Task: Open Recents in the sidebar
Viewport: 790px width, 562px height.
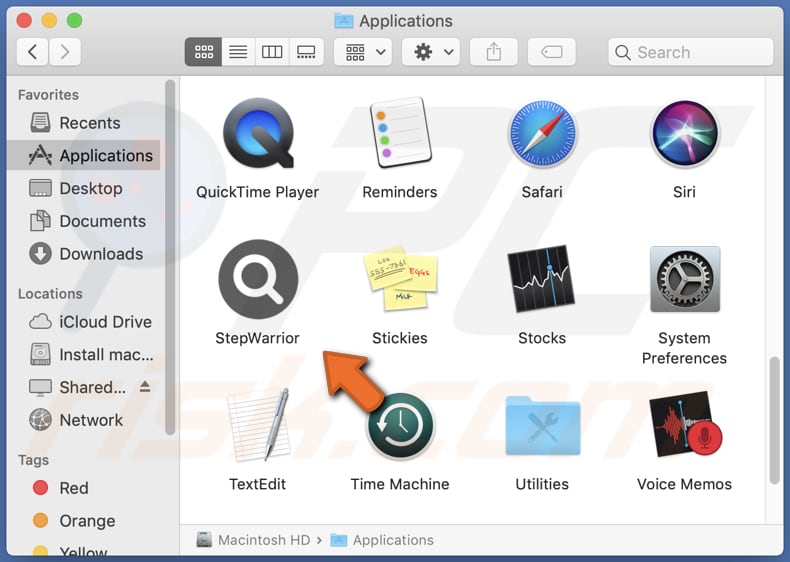Action: (x=84, y=123)
